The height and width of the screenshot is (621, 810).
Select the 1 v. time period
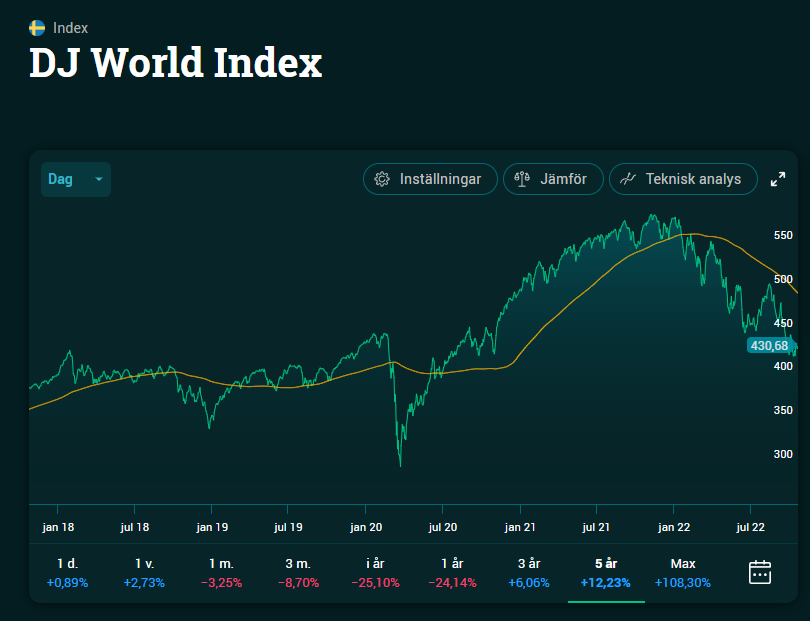144,573
